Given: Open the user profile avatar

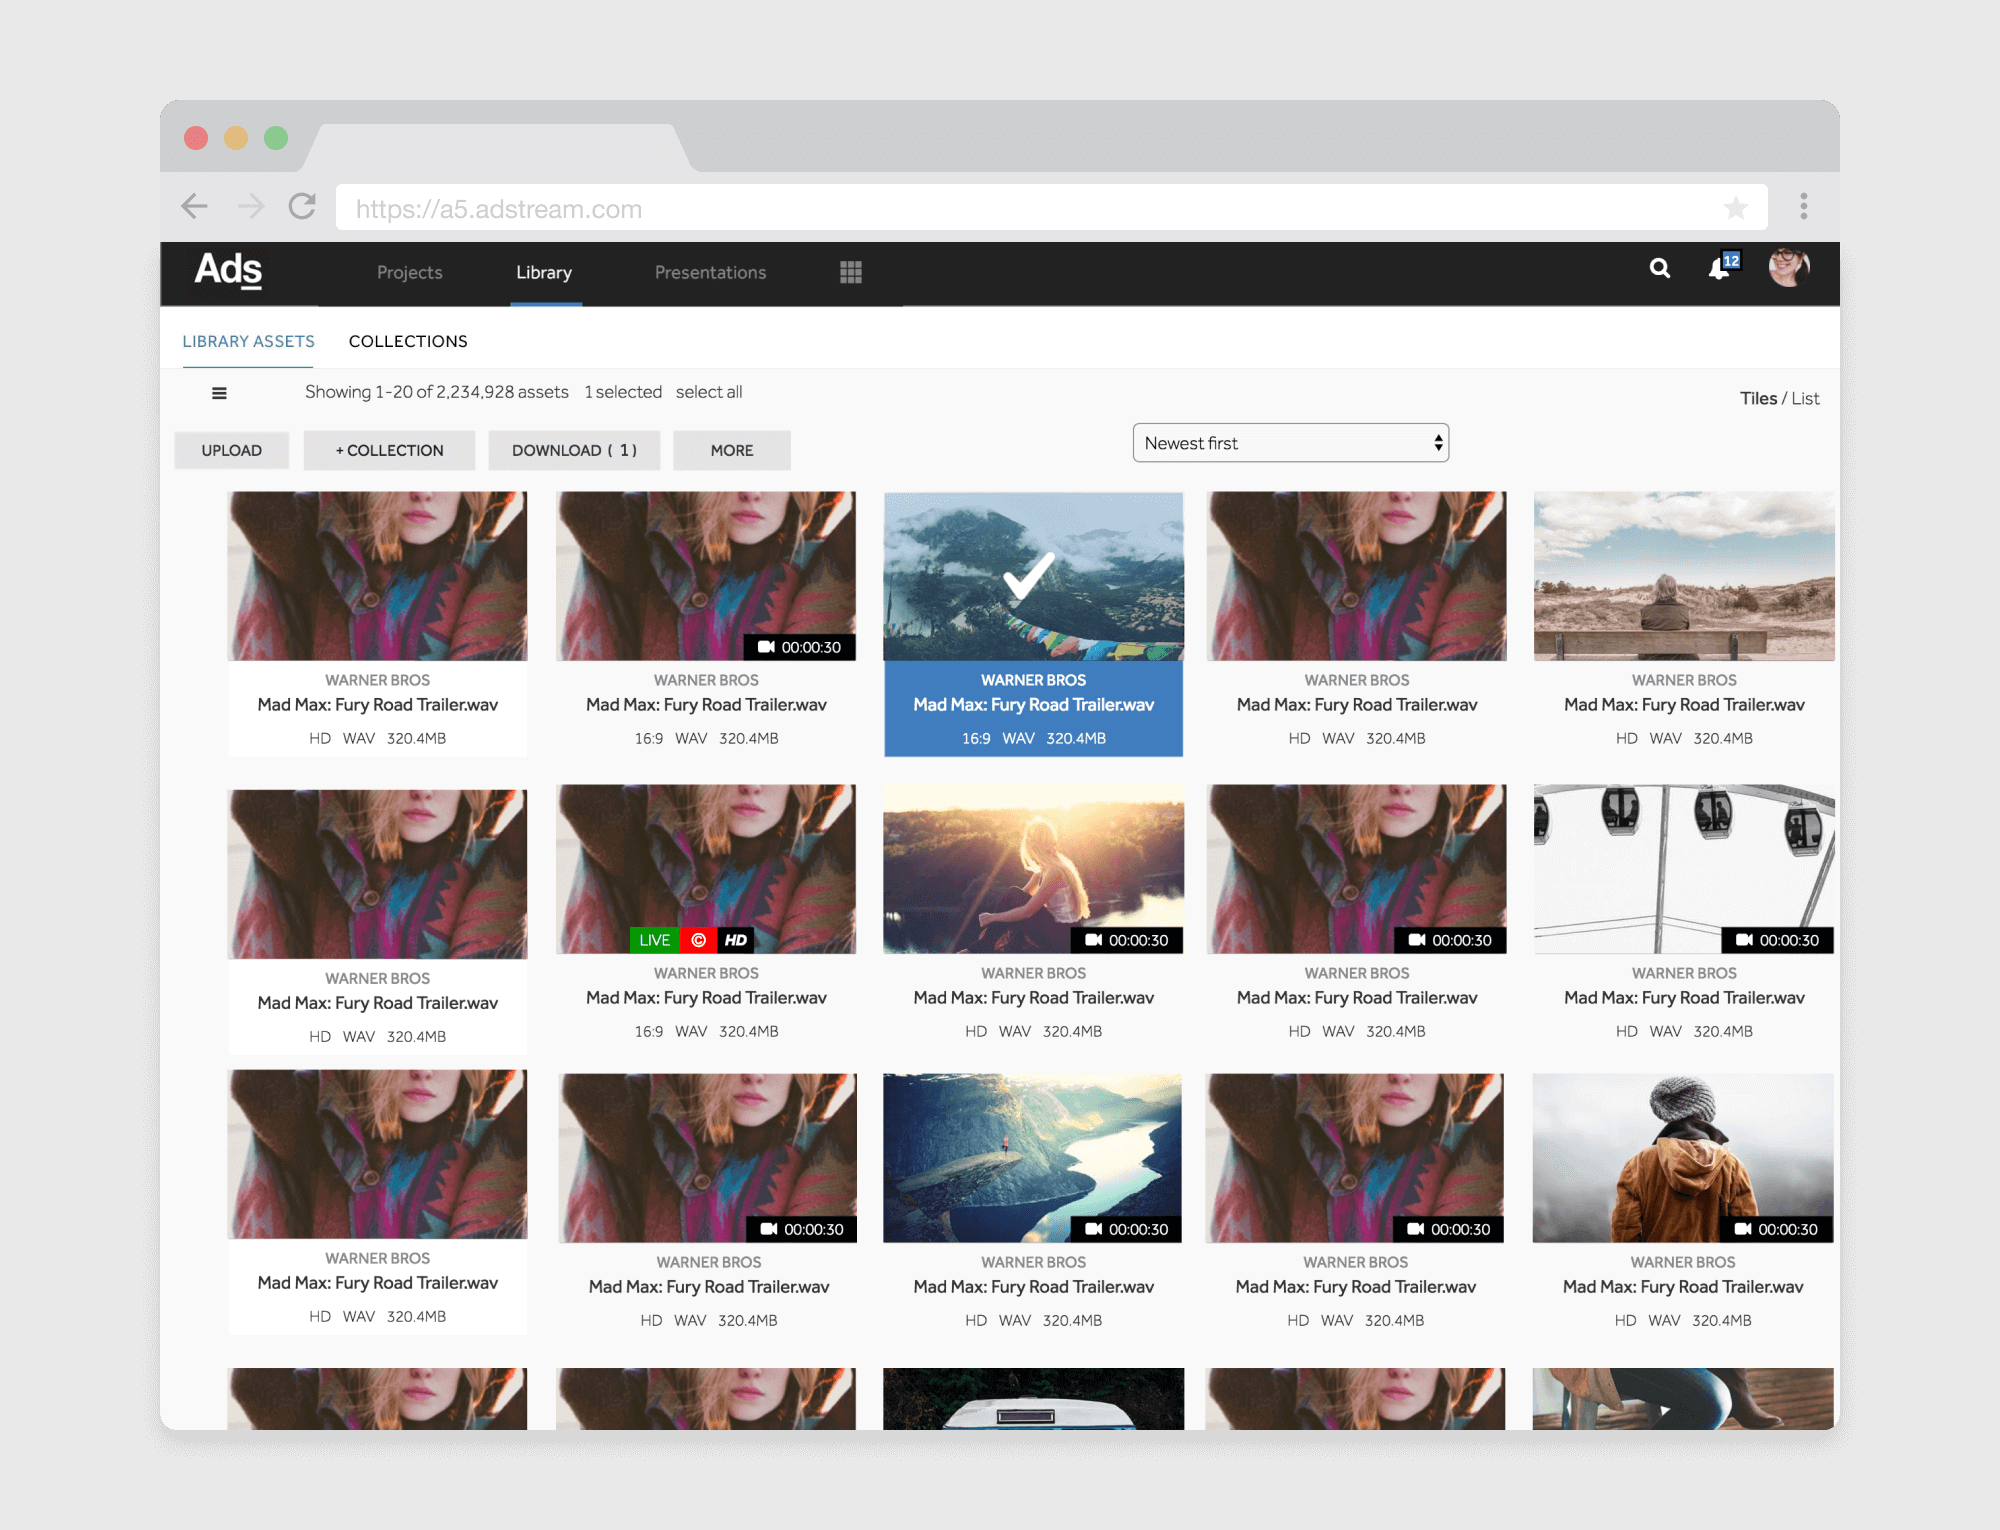Looking at the screenshot, I should [x=1789, y=268].
